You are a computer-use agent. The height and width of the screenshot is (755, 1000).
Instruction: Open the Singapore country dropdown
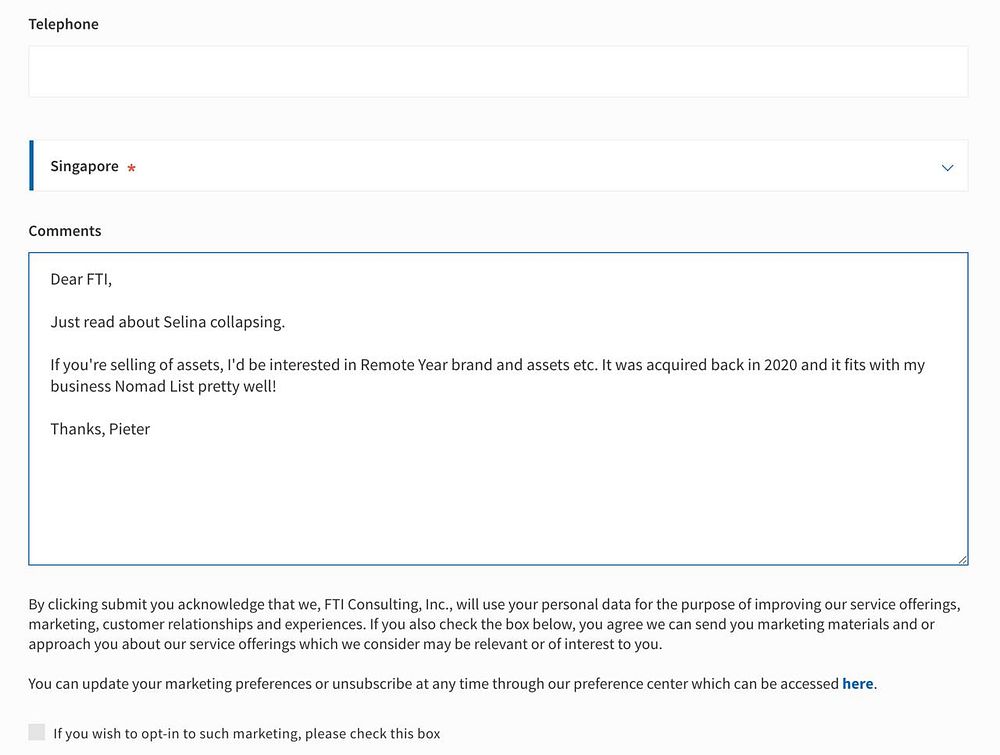pyautogui.click(x=498, y=166)
